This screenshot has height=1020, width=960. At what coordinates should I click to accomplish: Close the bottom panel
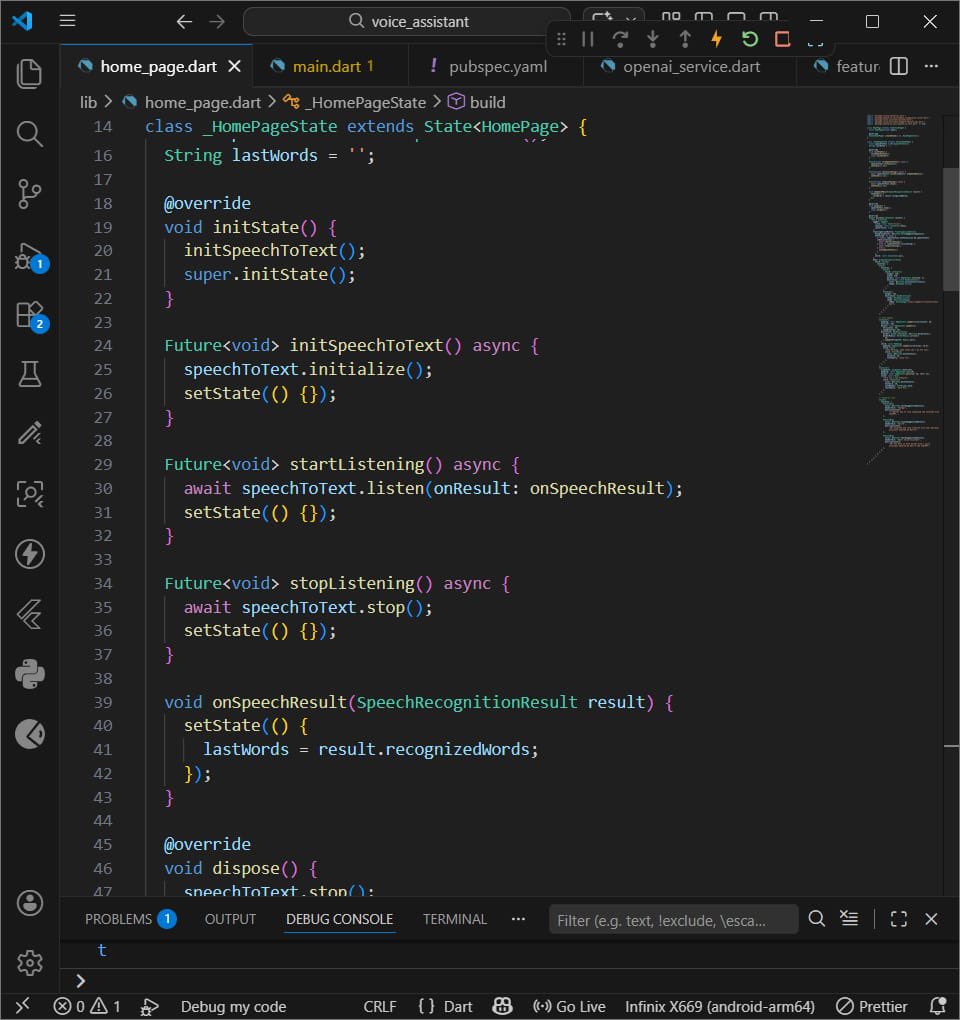click(x=931, y=919)
